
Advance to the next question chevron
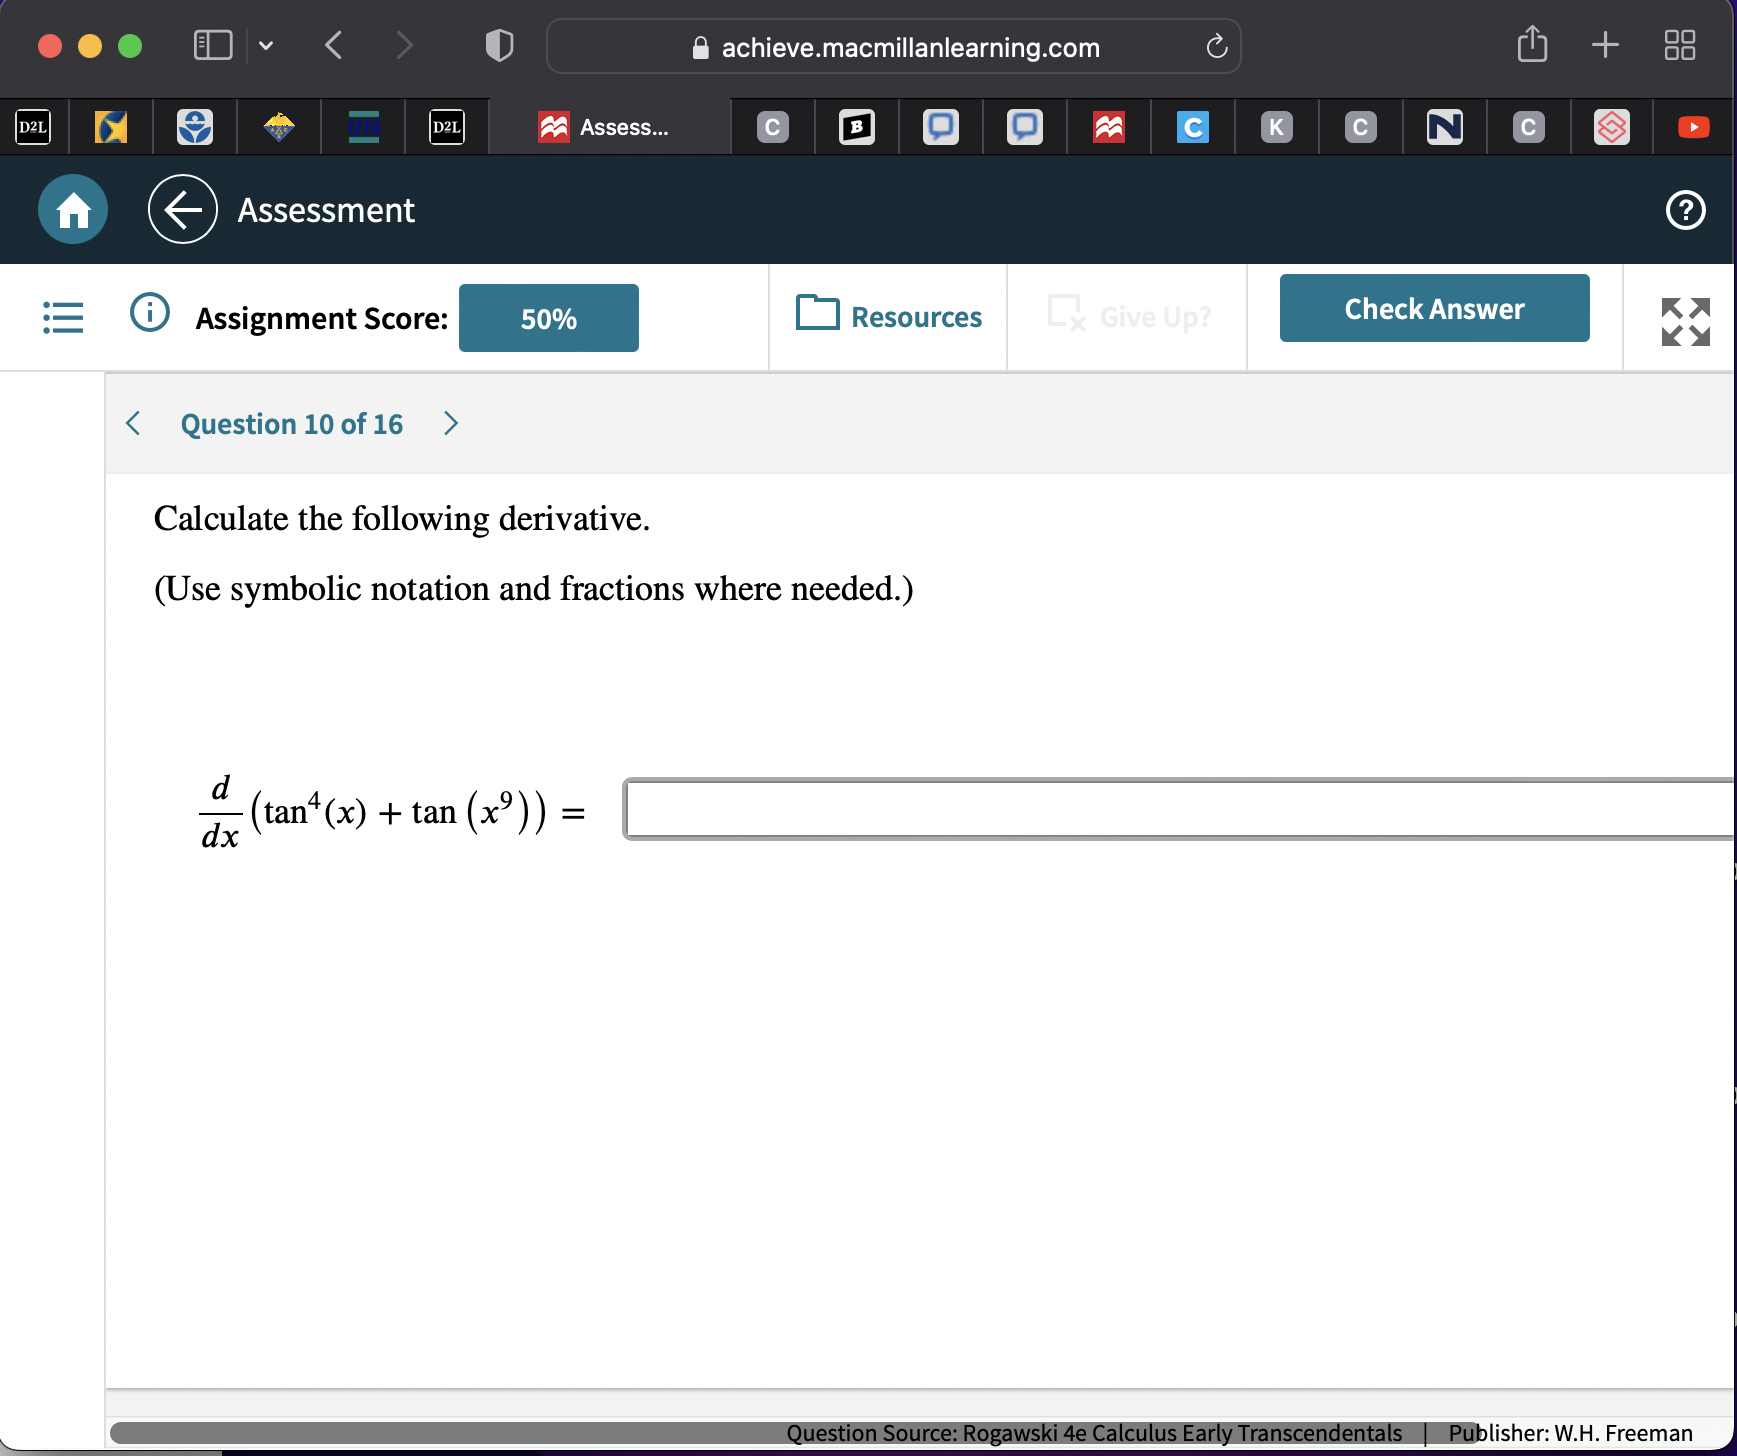pos(451,423)
